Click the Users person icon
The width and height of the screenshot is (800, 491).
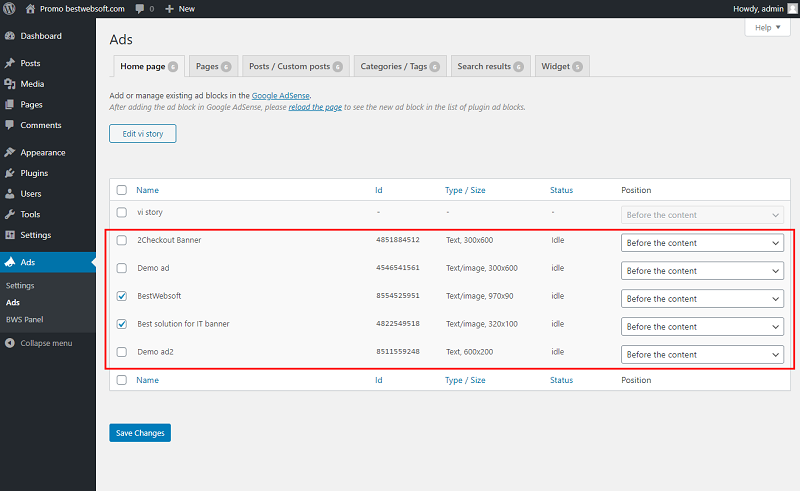[10, 194]
